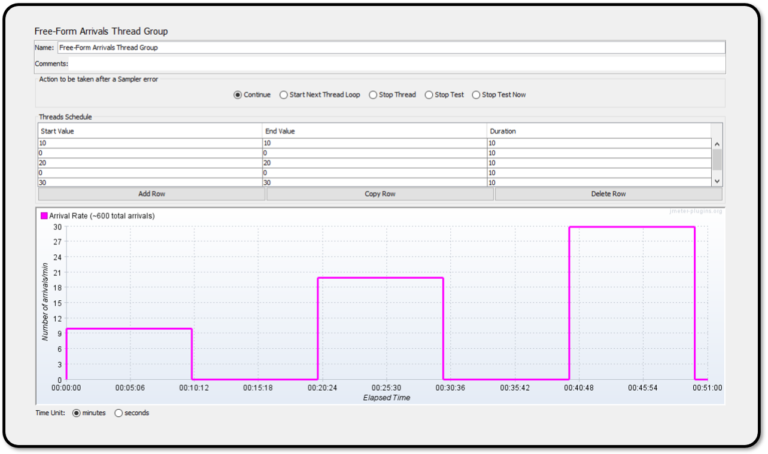768x454 pixels.
Task: Click into the Comments field
Action: point(397,64)
